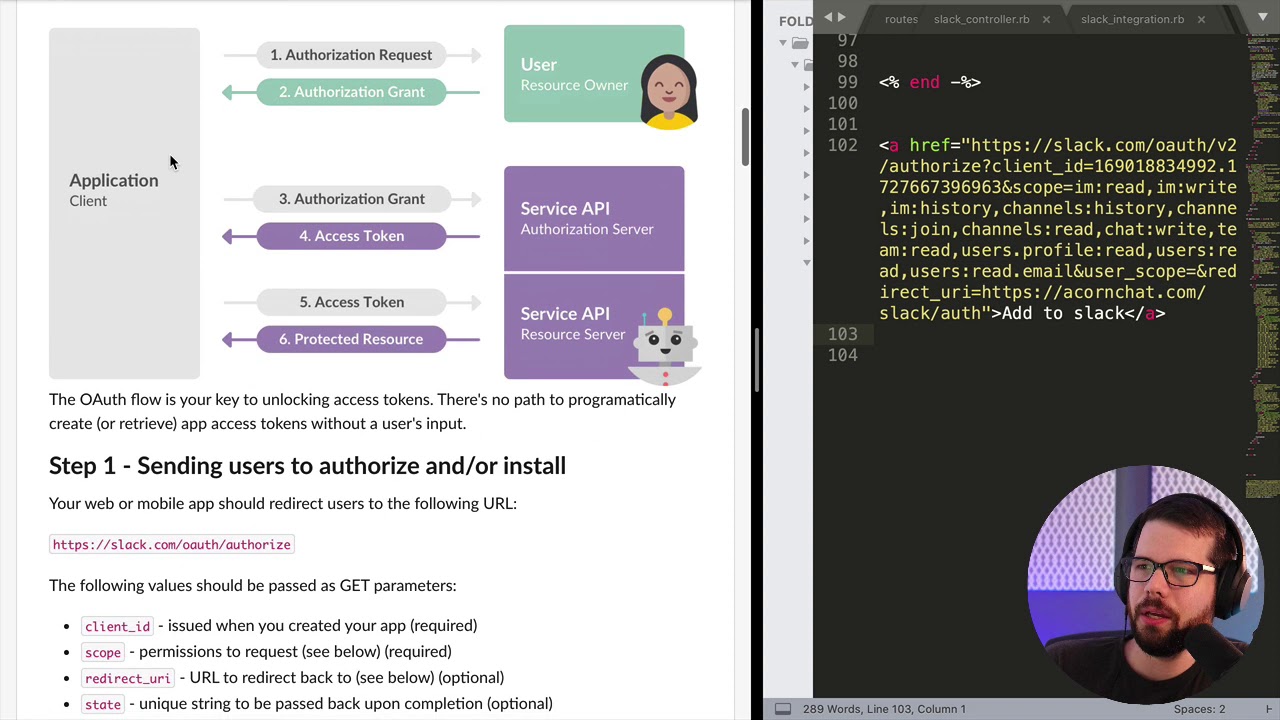The image size is (1280, 720).
Task: Click '6. Protected Resource' label
Action: (351, 339)
